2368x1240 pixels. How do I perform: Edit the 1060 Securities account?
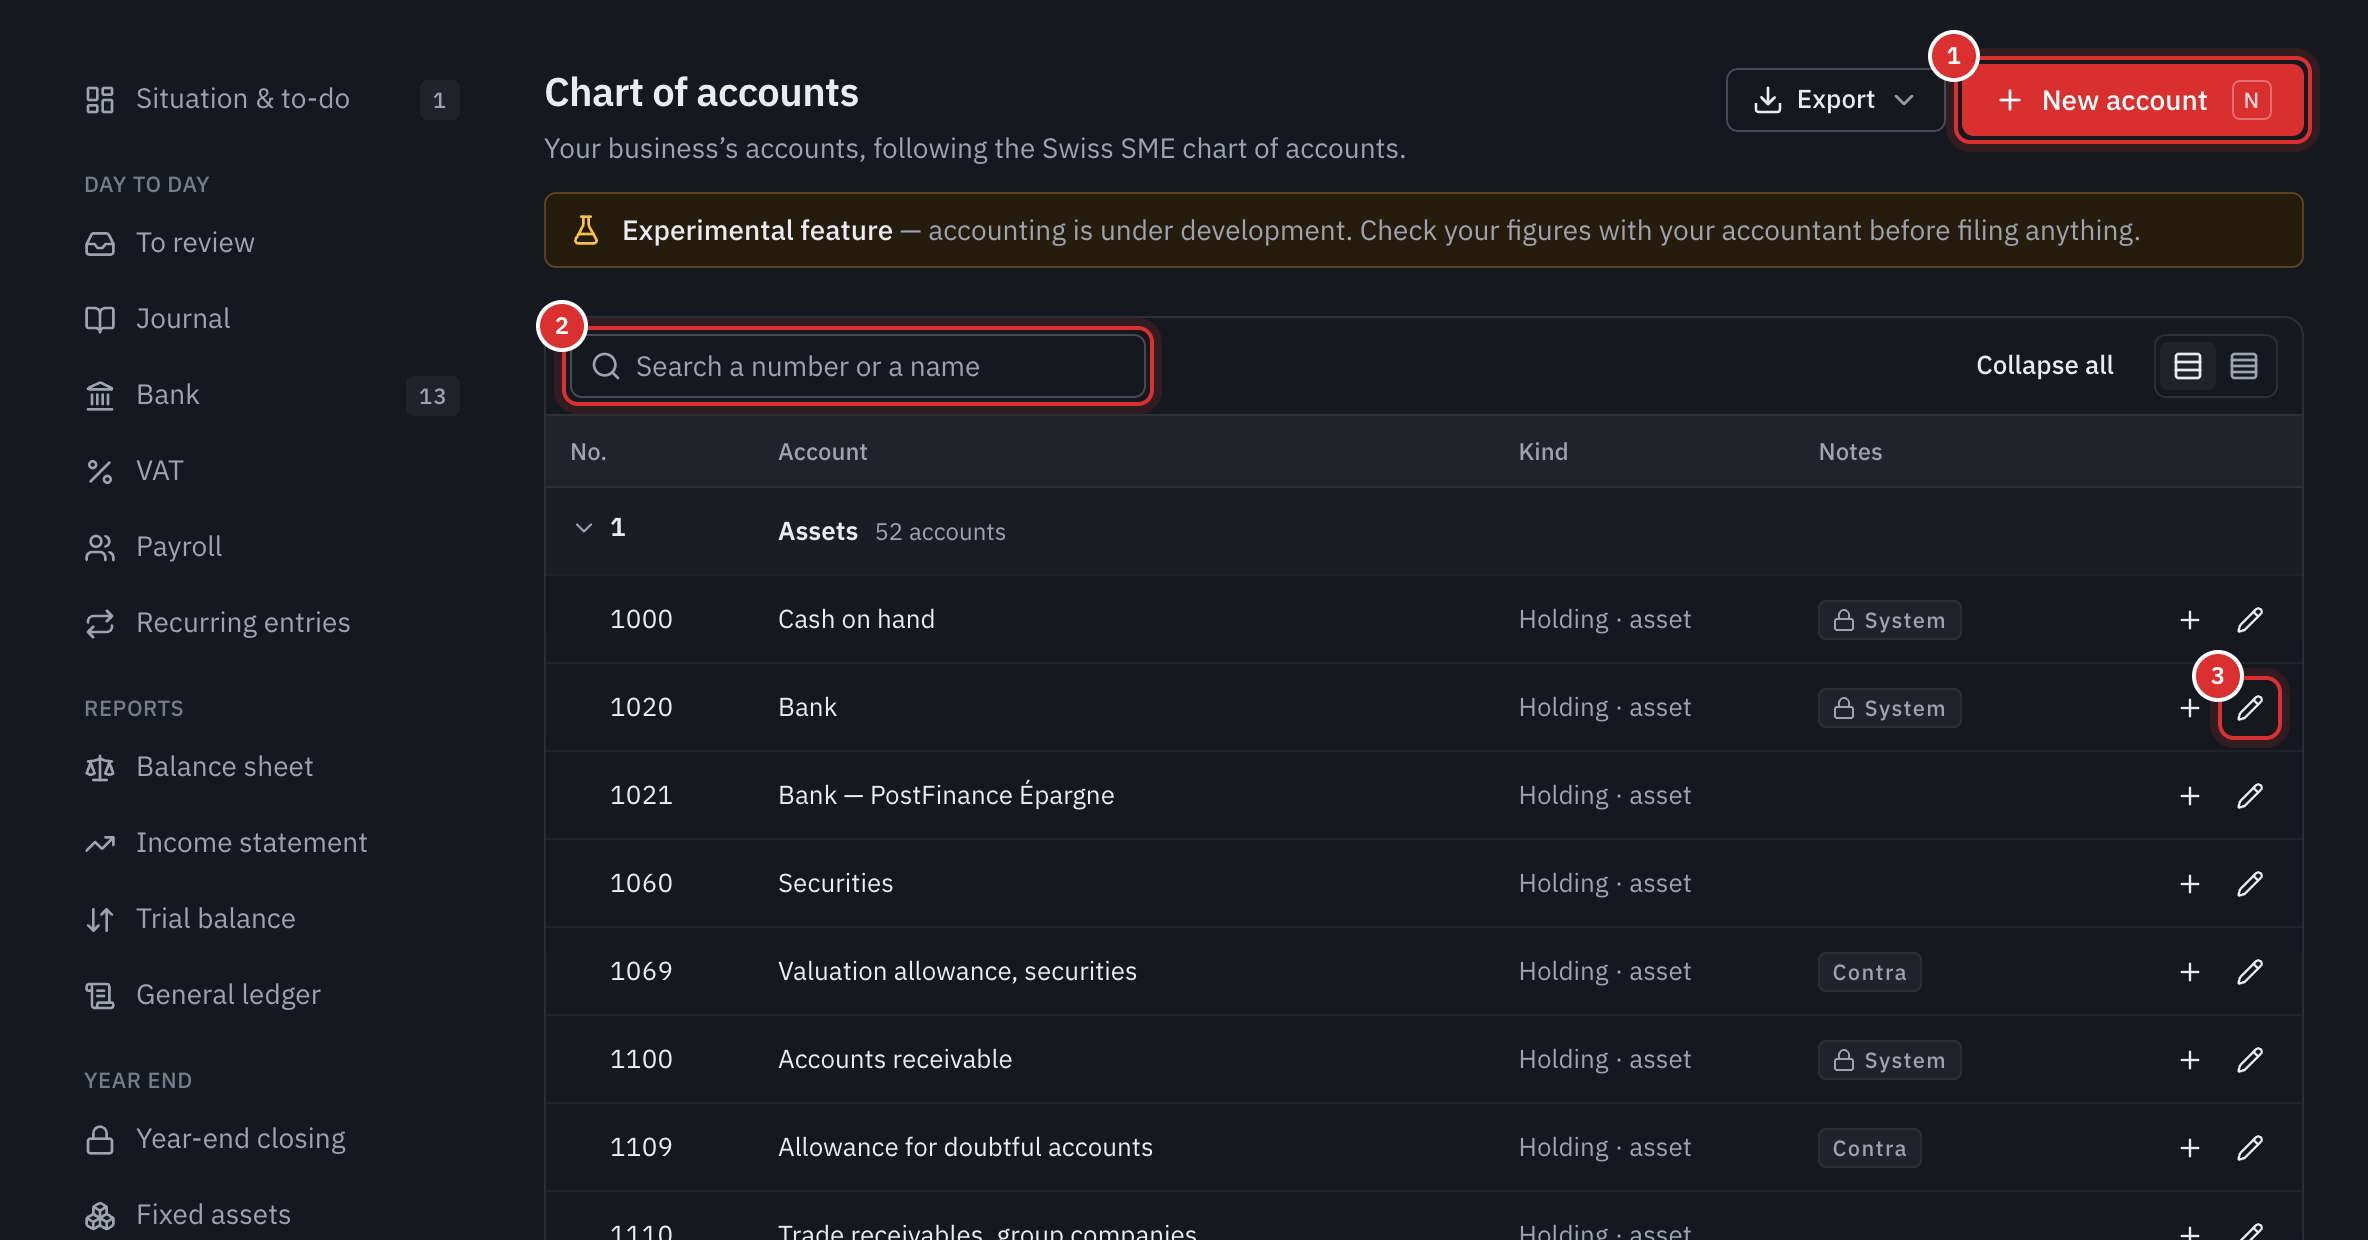click(x=2249, y=884)
